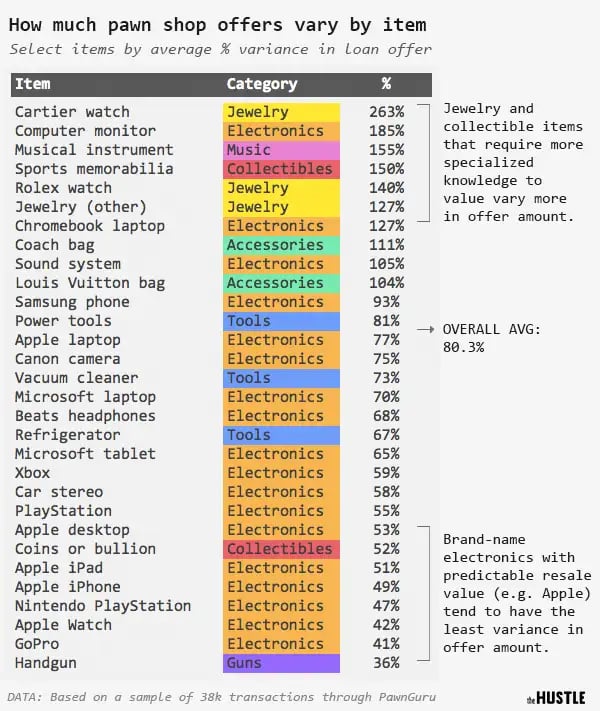Click the Category column header

coord(262,84)
